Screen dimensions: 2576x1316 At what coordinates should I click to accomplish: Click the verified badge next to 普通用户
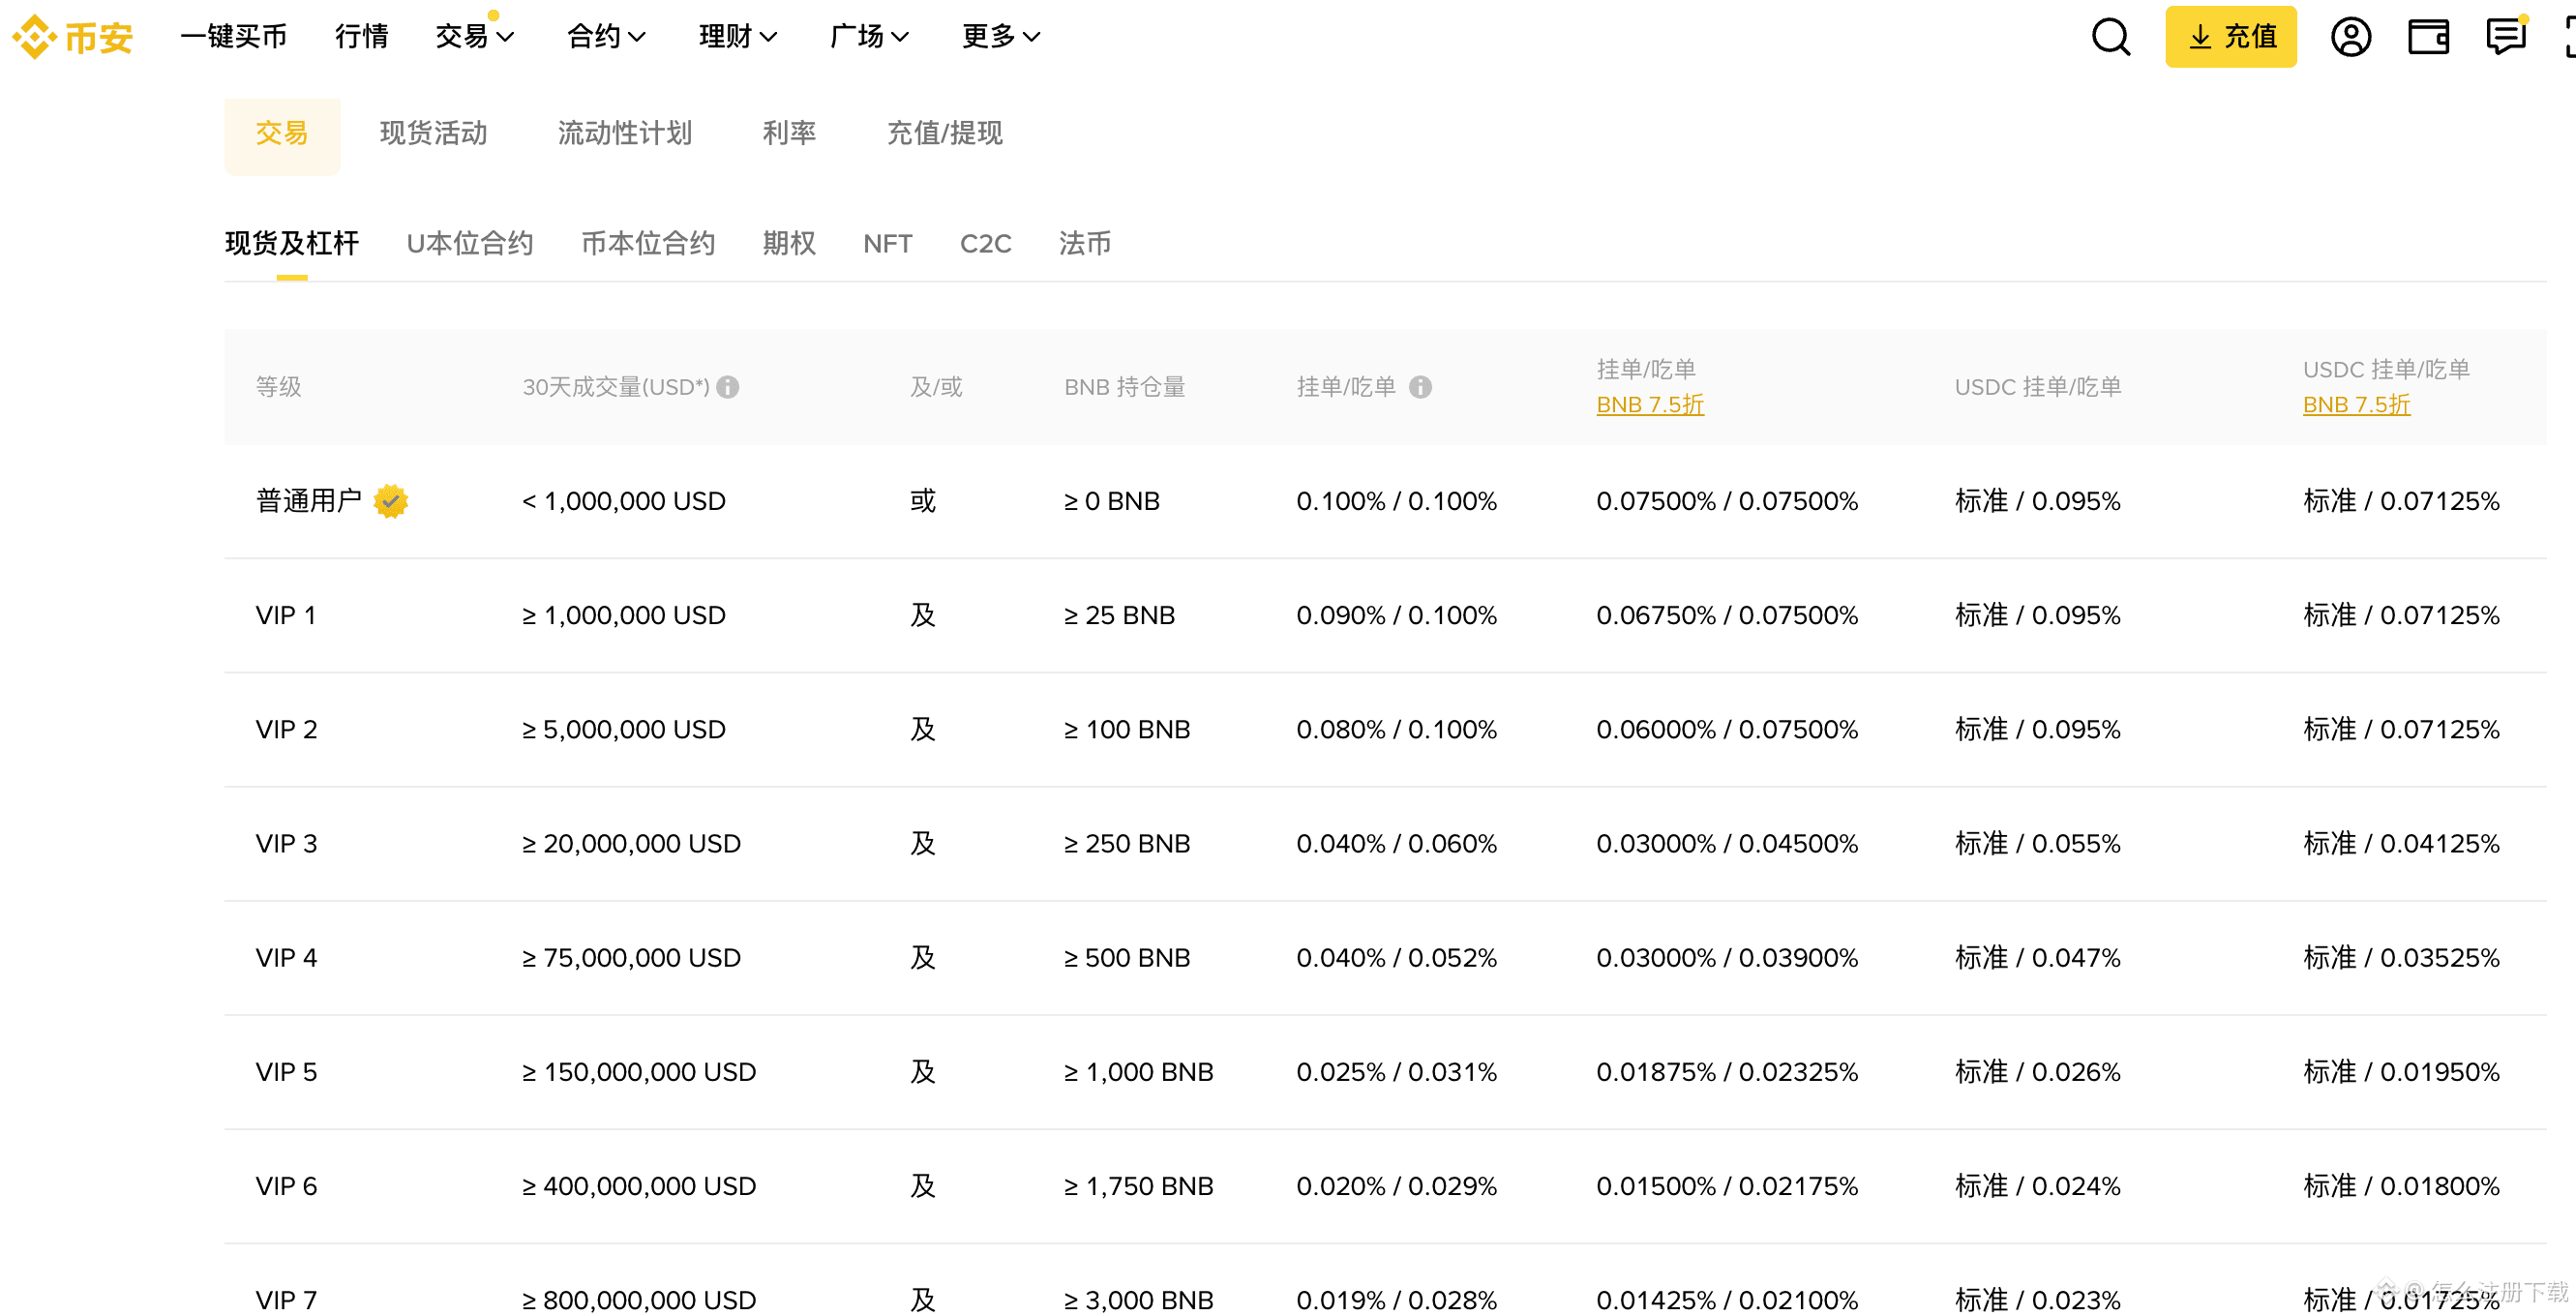390,501
